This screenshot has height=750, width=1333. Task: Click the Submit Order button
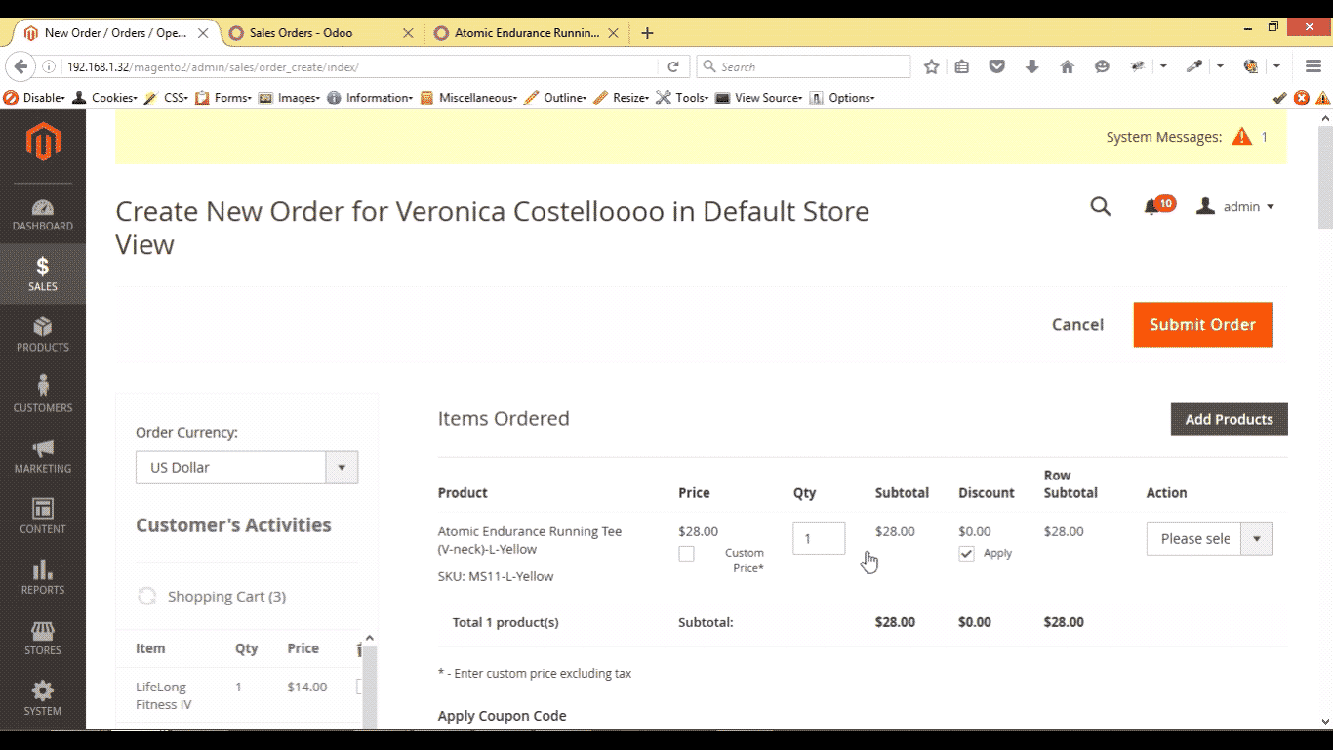click(1203, 325)
